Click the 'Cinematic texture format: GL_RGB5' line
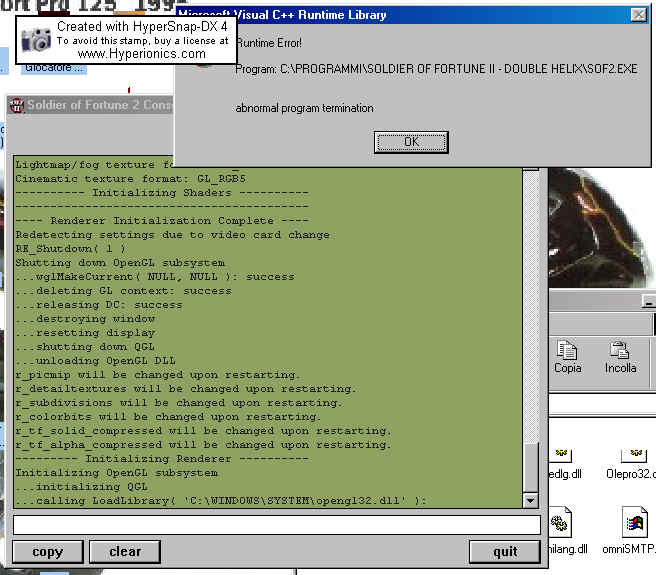The width and height of the screenshot is (656, 575). click(x=131, y=179)
